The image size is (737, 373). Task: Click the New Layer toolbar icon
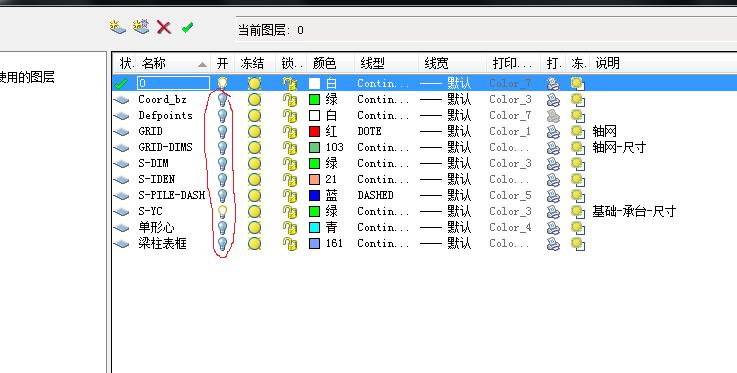click(x=117, y=27)
